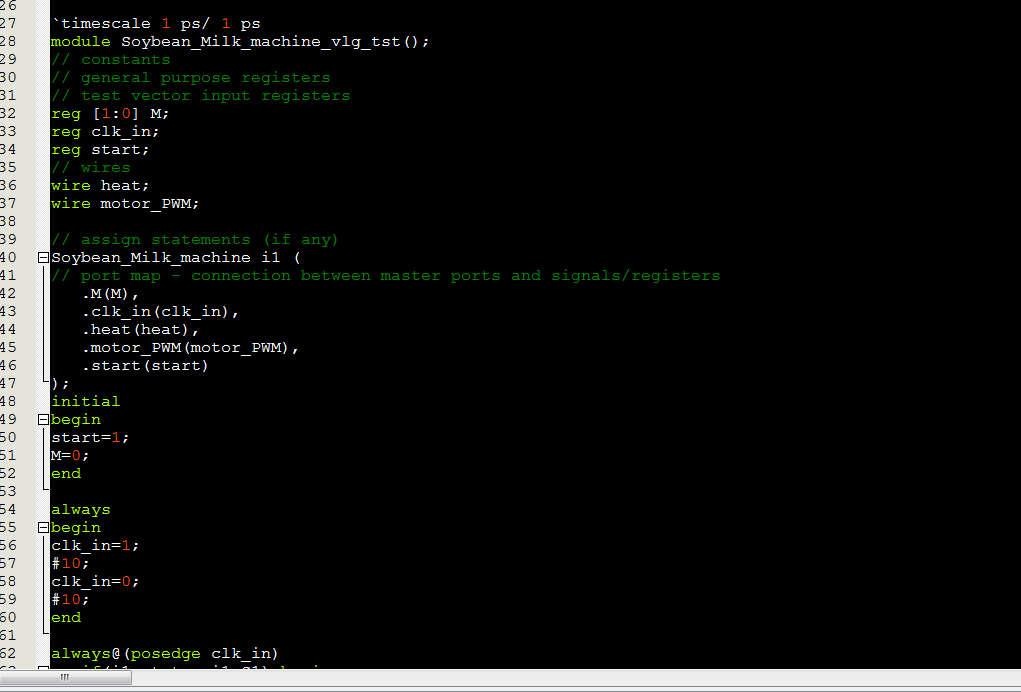Screen dimensions: 1021x692
Task: Click the '// assign statements (if any)' comment
Action: click(195, 240)
